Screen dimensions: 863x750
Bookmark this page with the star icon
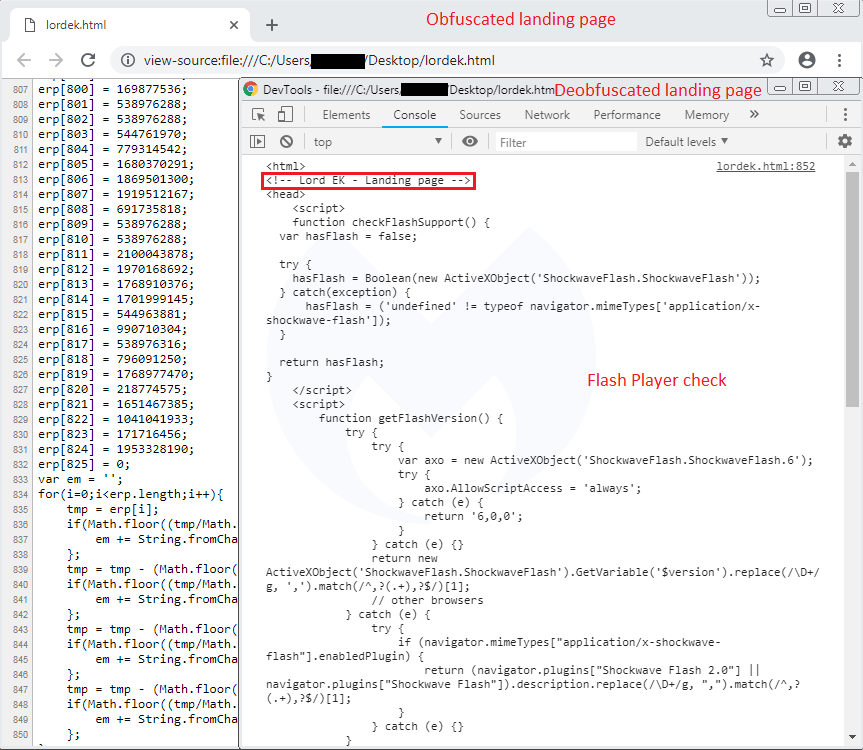[x=767, y=60]
